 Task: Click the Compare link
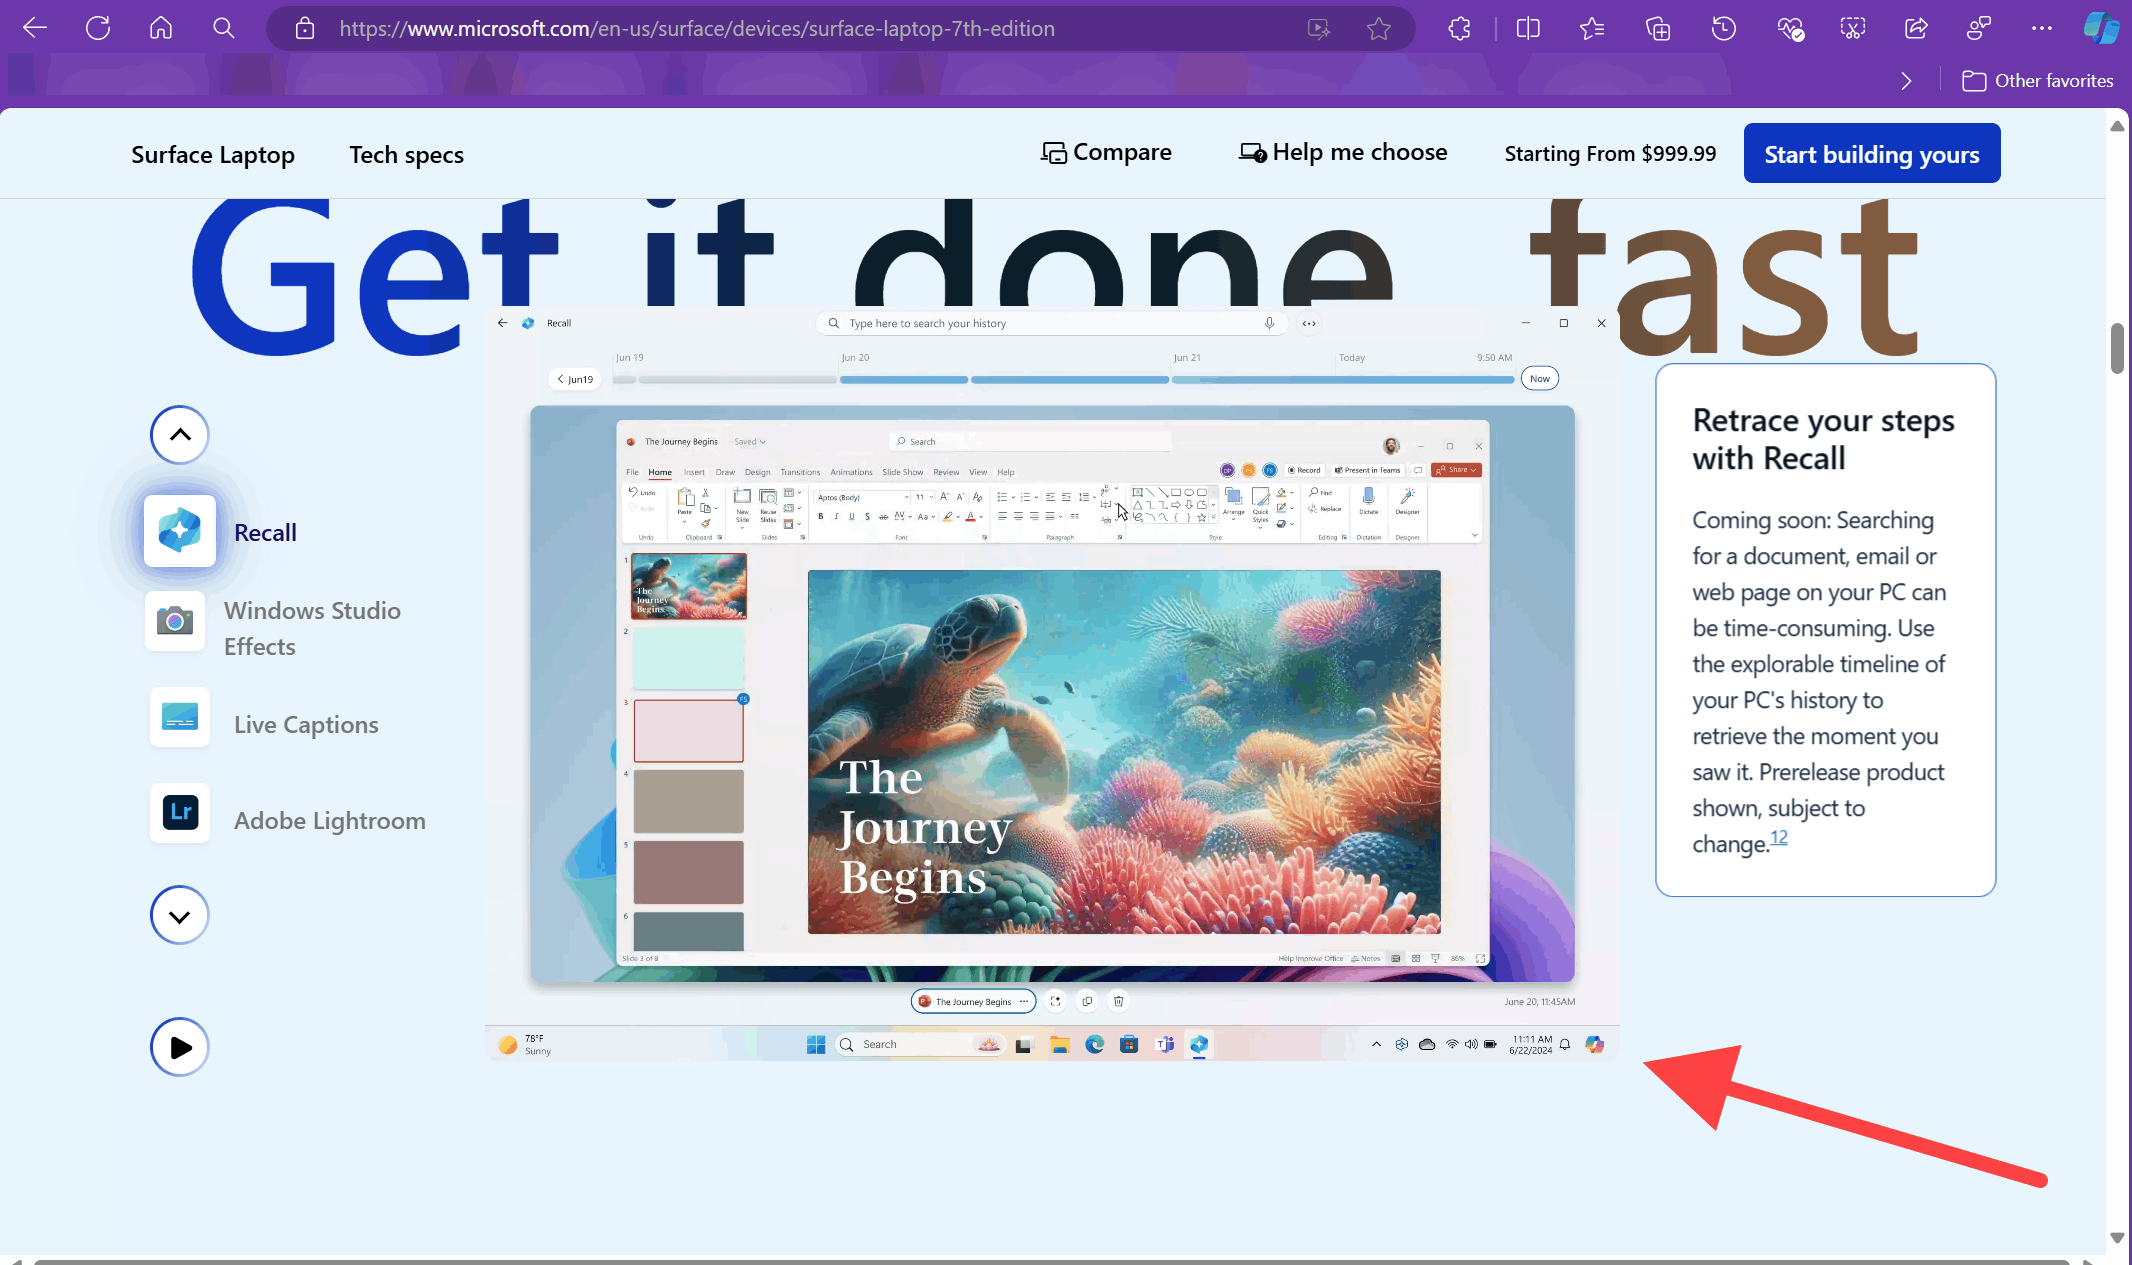[1106, 152]
